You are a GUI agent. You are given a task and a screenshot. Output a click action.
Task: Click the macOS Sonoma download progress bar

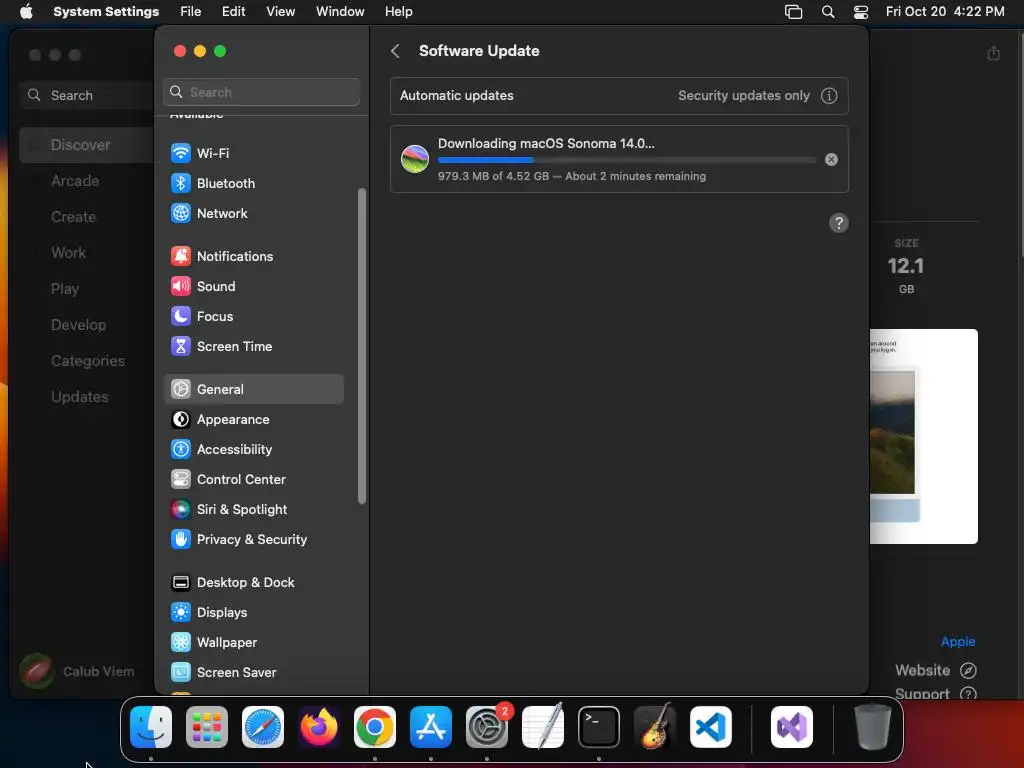[626, 160]
